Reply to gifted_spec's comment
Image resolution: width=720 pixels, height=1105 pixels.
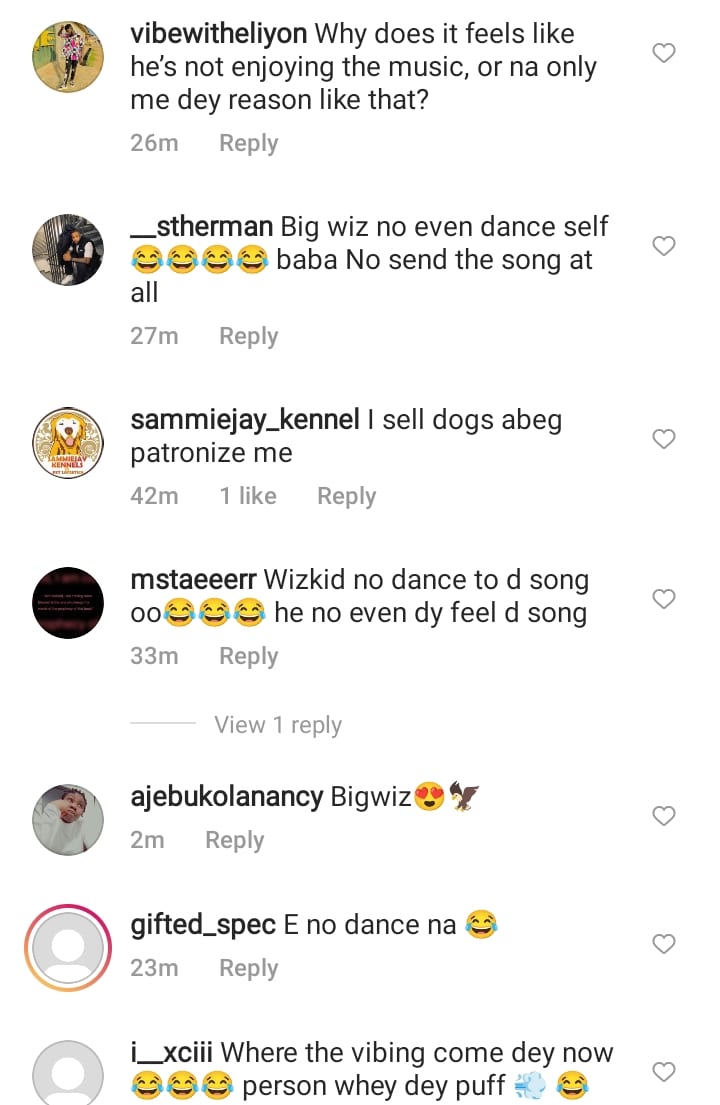[248, 968]
